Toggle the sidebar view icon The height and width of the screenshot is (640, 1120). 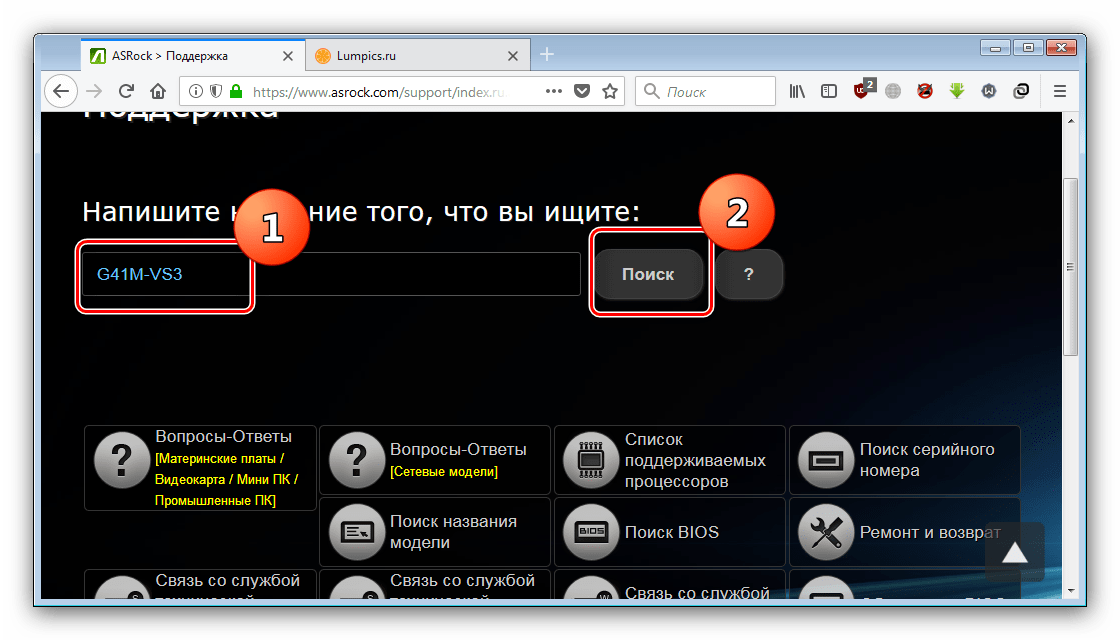[829, 92]
